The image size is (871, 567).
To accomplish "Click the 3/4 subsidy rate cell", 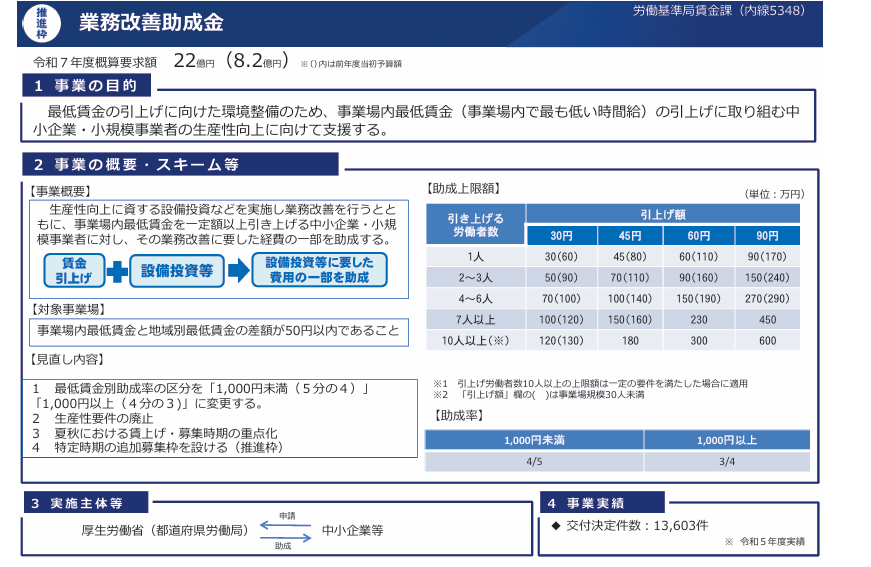I will [727, 461].
